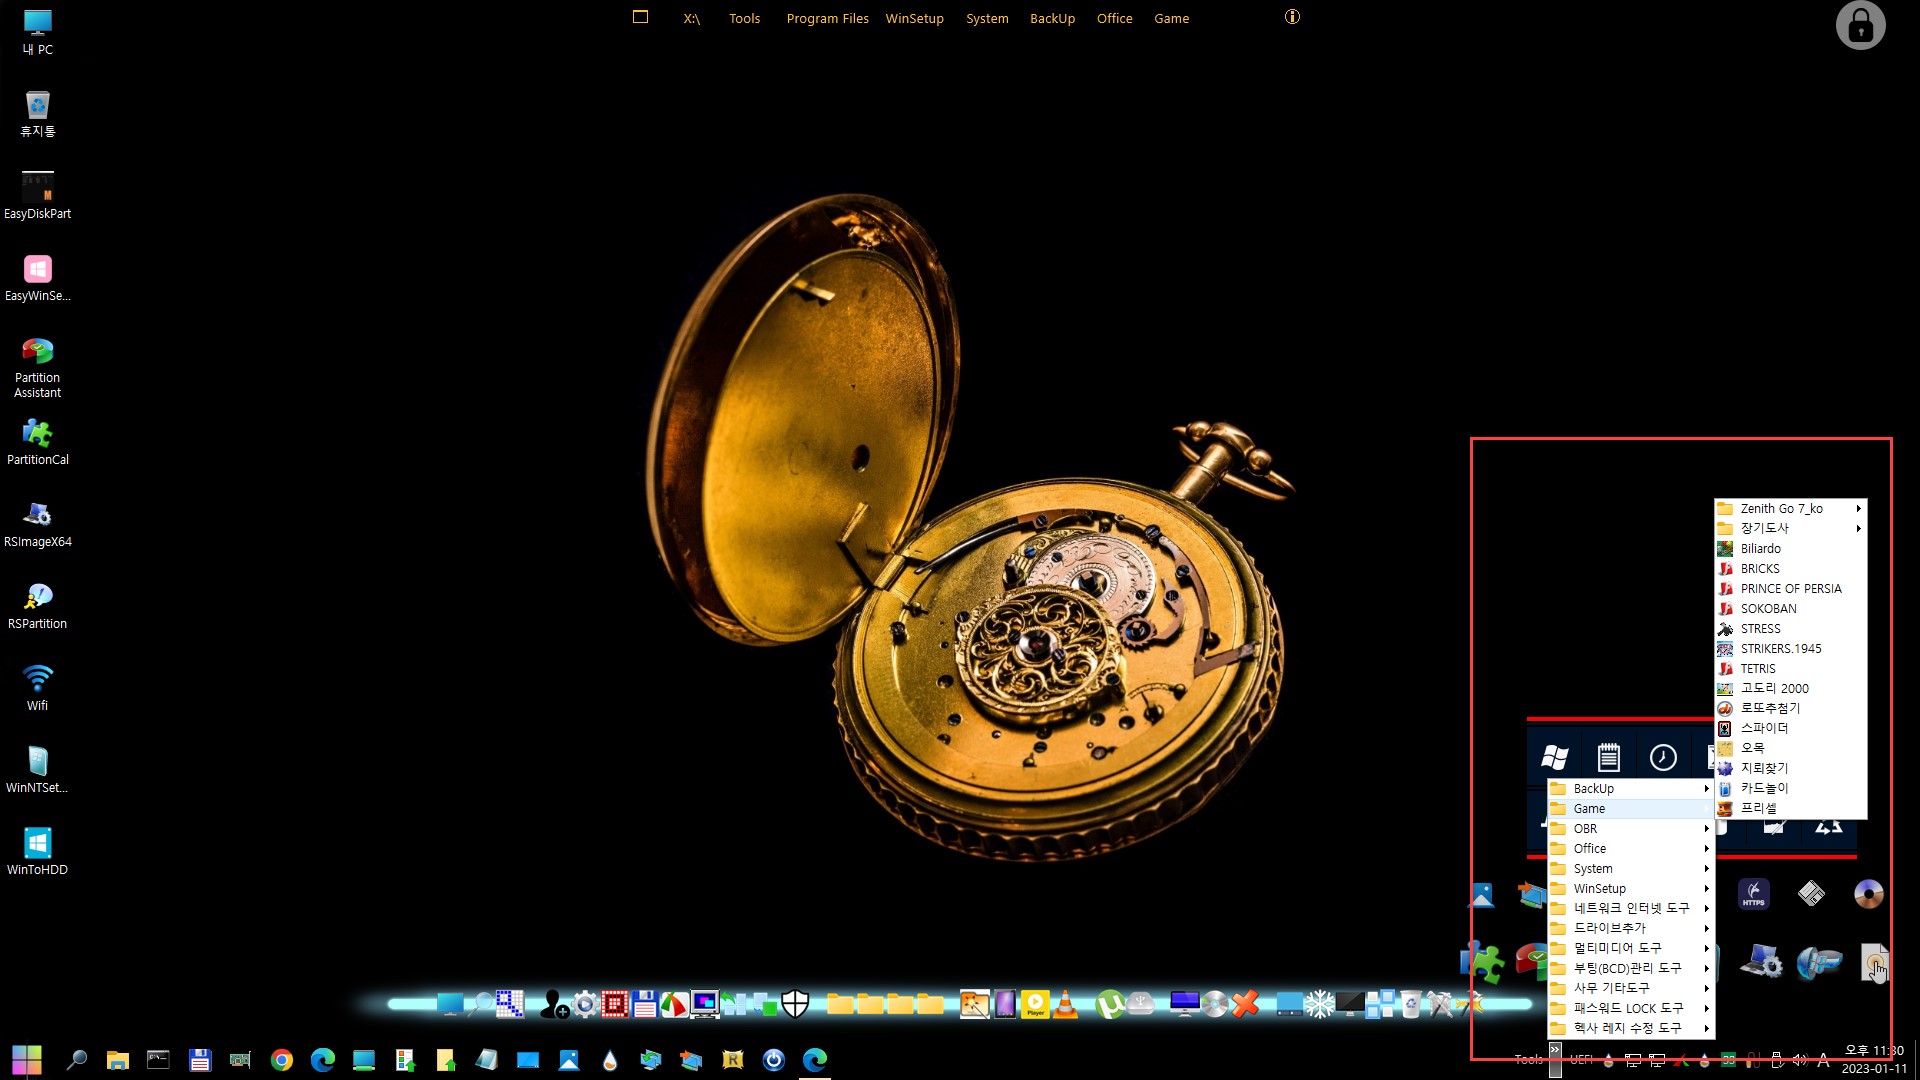
Task: Open Google Chrome in the taskbar
Action: point(282,1060)
